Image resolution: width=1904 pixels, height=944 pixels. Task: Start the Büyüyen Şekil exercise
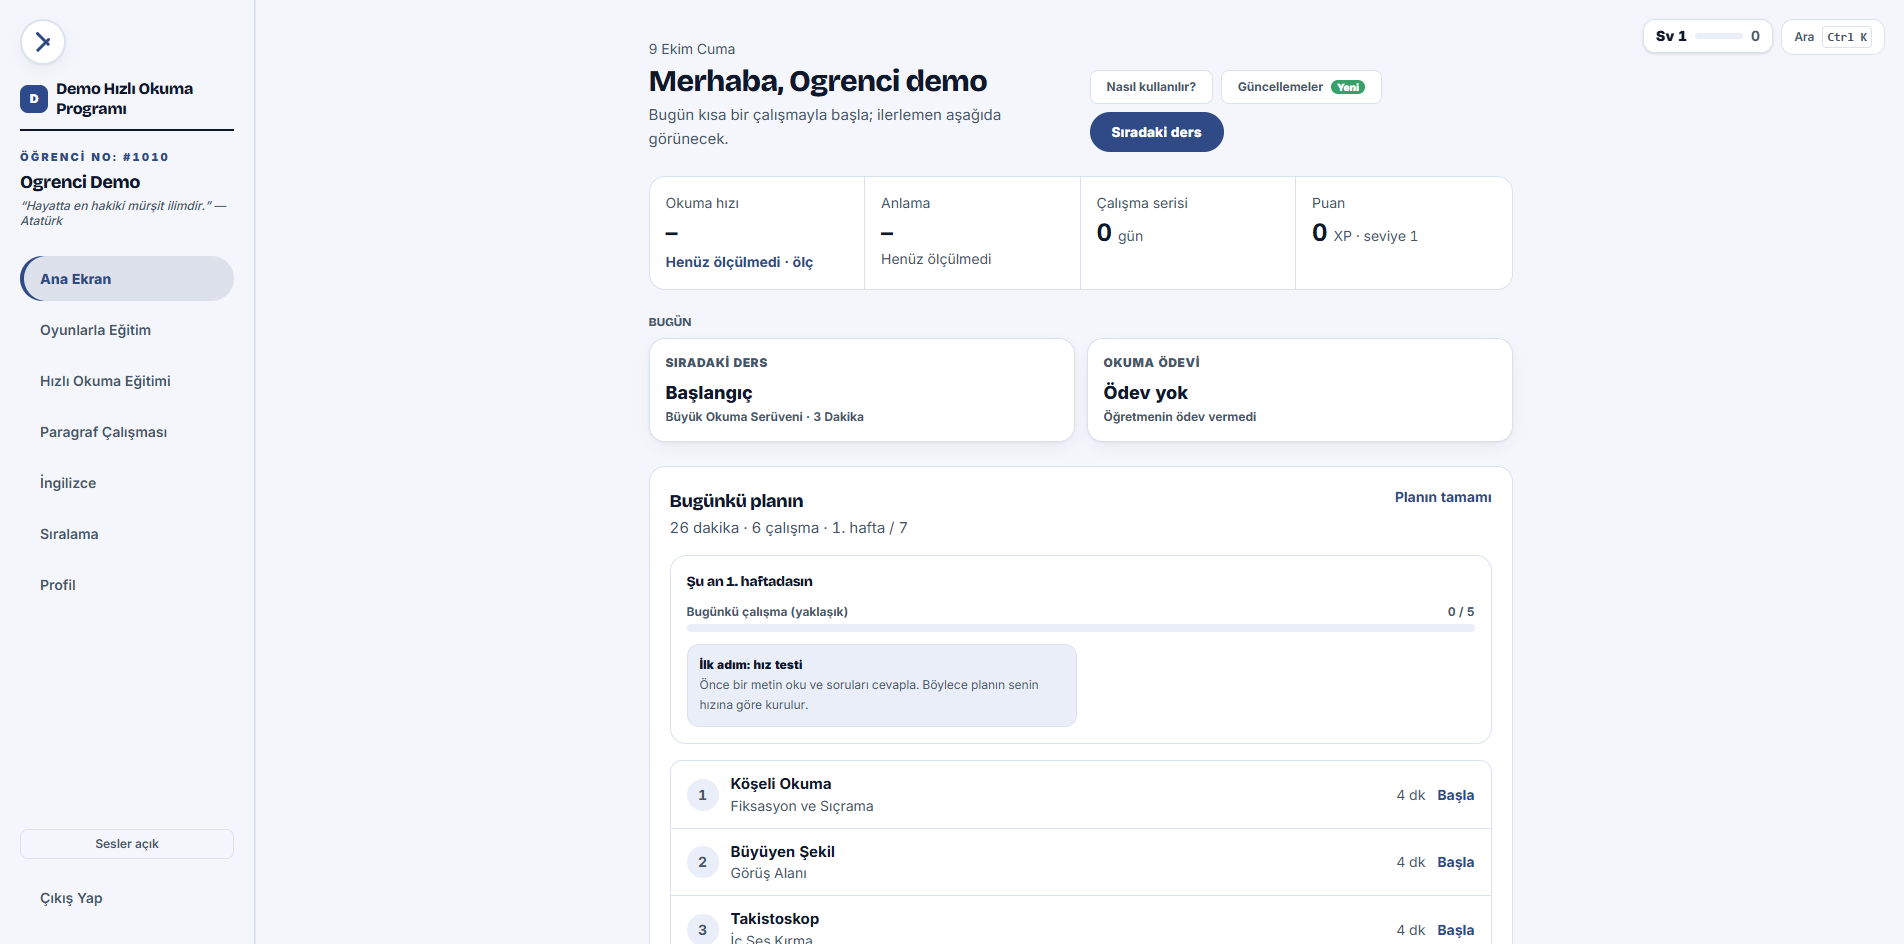[x=1455, y=862]
